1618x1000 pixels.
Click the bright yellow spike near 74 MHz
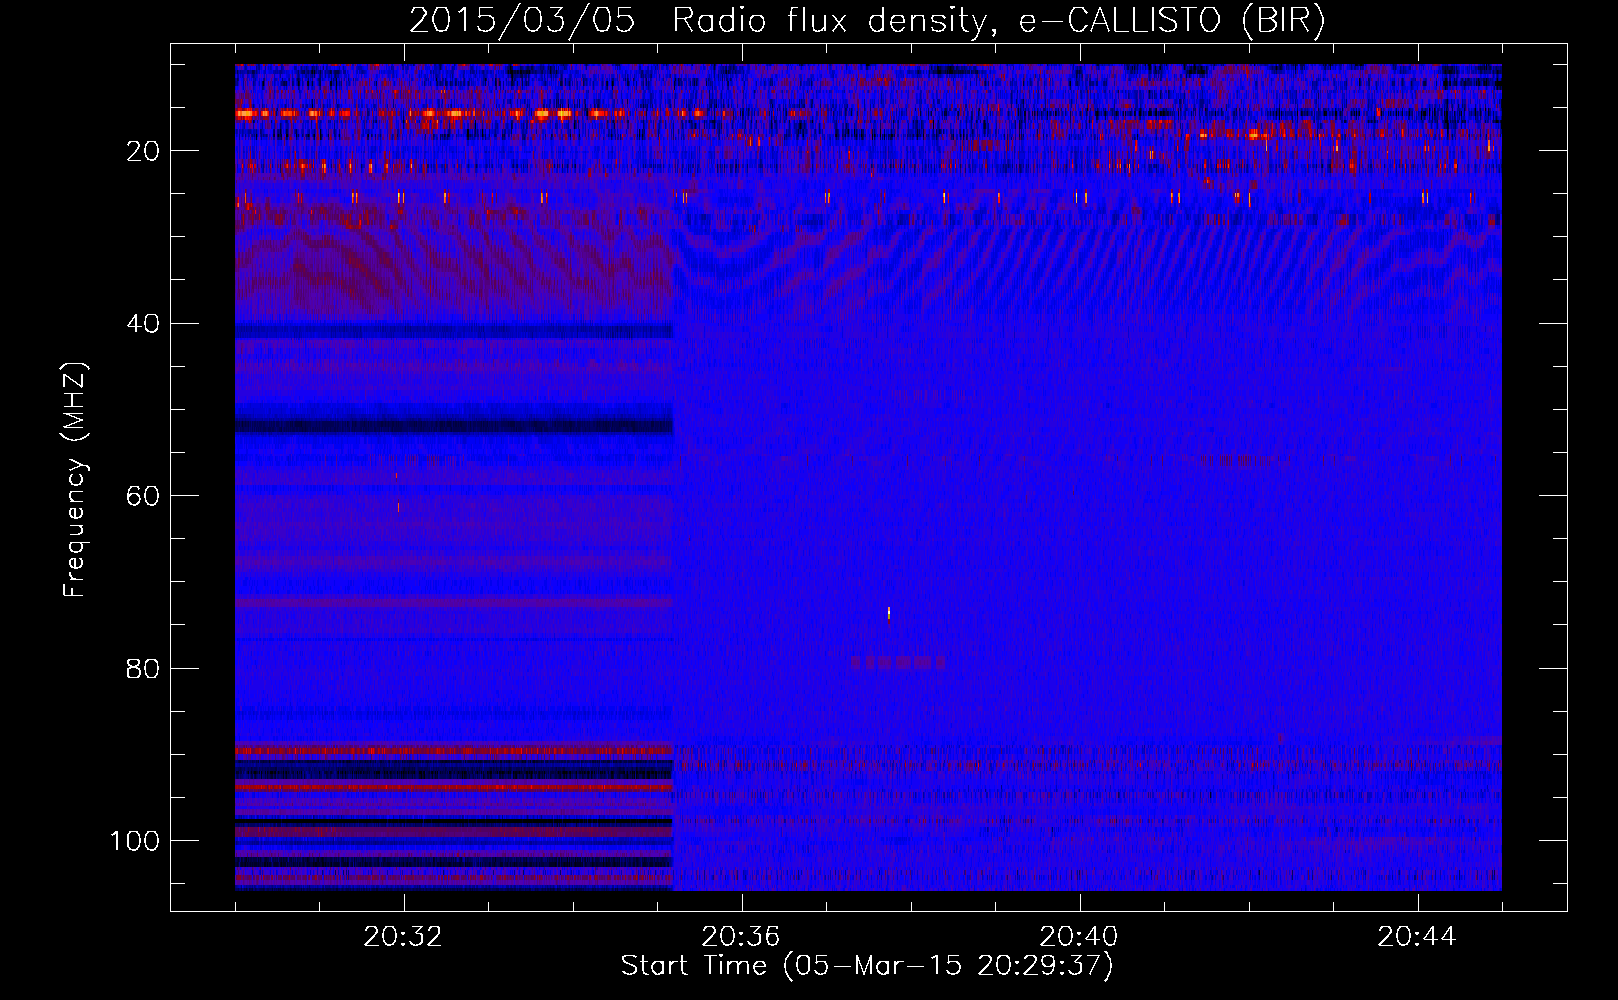coord(888,613)
